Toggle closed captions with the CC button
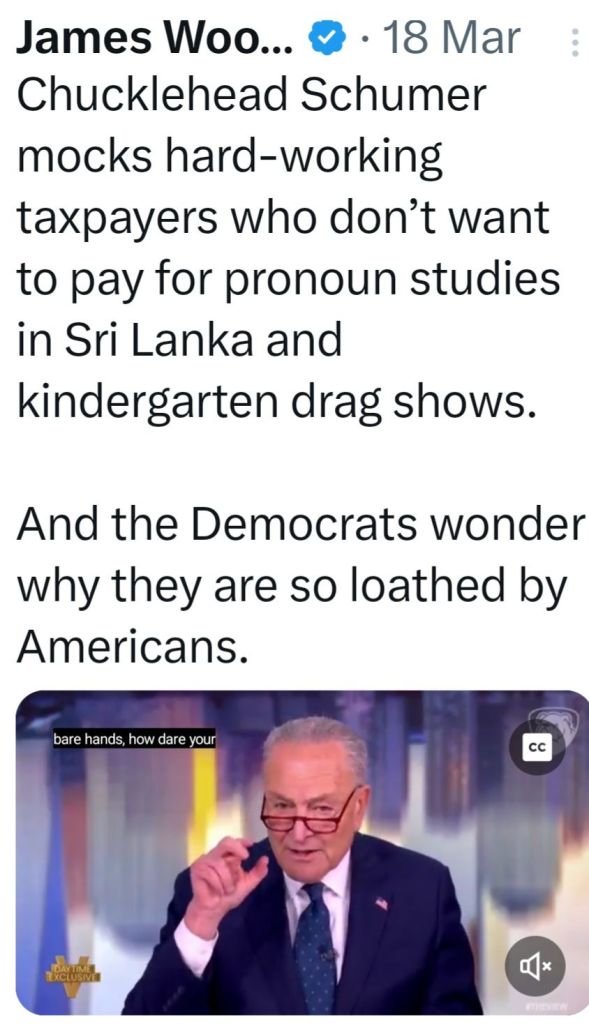The height and width of the screenshot is (1024, 589). pyautogui.click(x=536, y=748)
